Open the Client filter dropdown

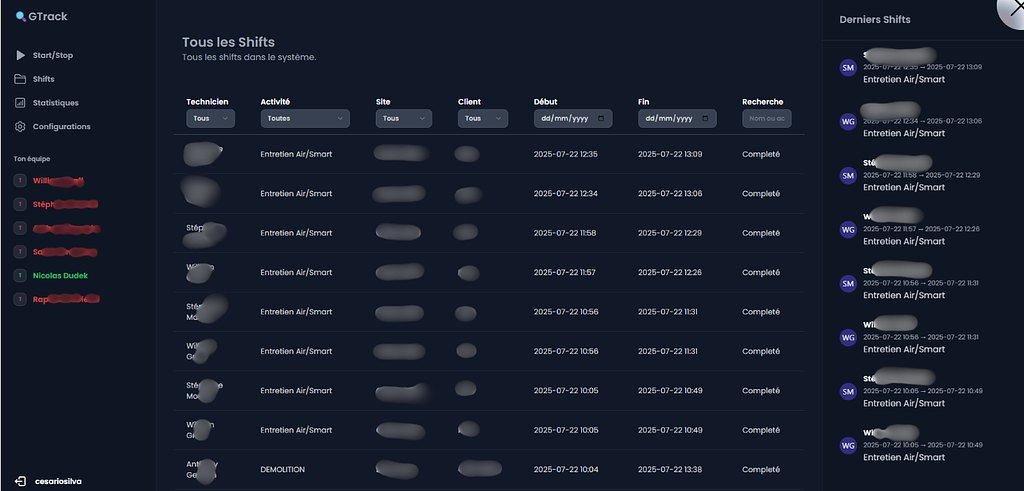point(483,118)
